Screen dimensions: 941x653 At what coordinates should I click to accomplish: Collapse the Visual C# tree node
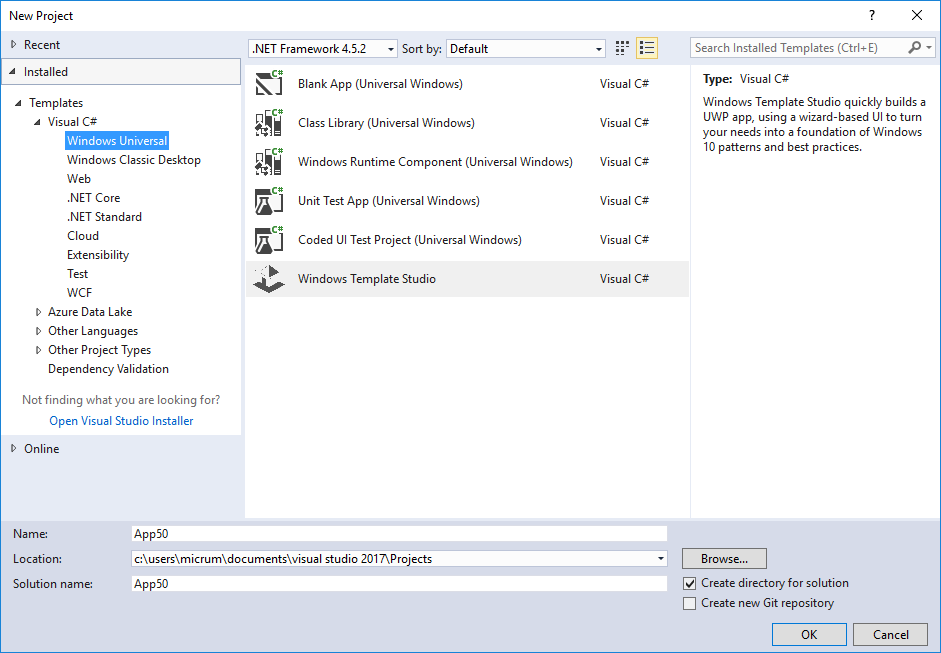[37, 121]
